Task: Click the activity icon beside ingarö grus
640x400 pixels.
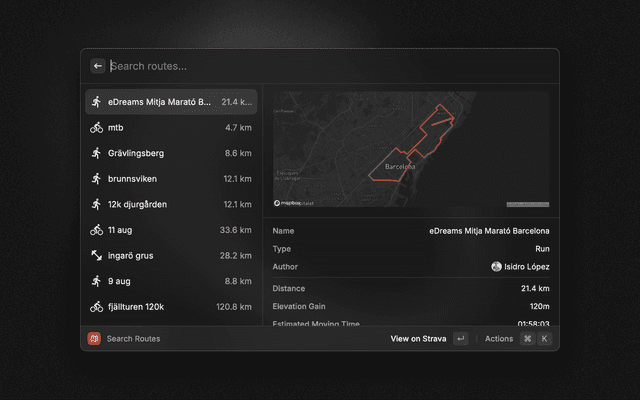Action: [x=96, y=256]
